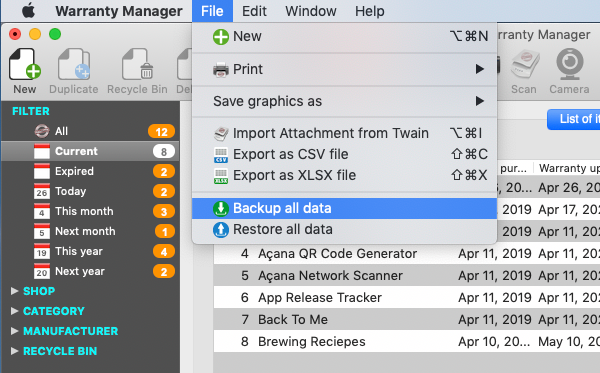600x373 pixels.
Task: Select the Today filter calendar icon
Action: tap(42, 191)
